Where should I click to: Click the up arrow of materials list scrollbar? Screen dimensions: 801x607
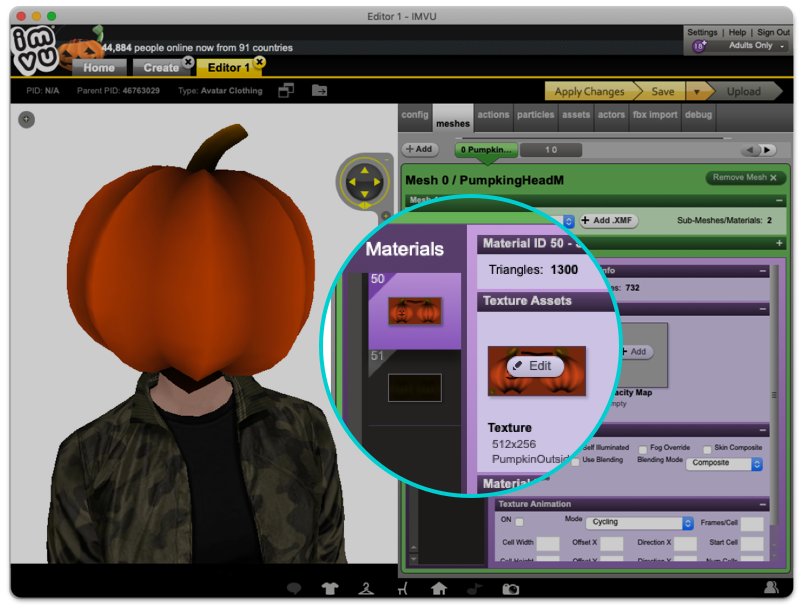point(414,548)
